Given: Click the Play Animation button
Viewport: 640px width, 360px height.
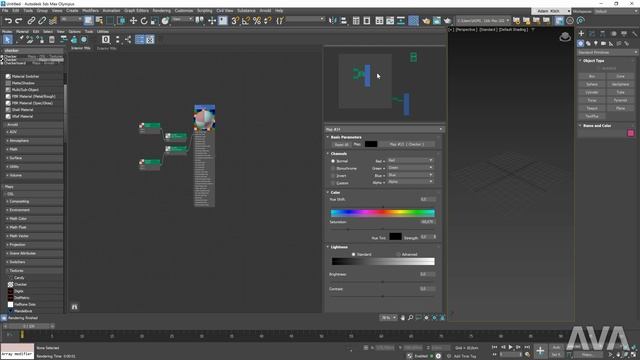Looking at the screenshot, I should (x=510, y=347).
